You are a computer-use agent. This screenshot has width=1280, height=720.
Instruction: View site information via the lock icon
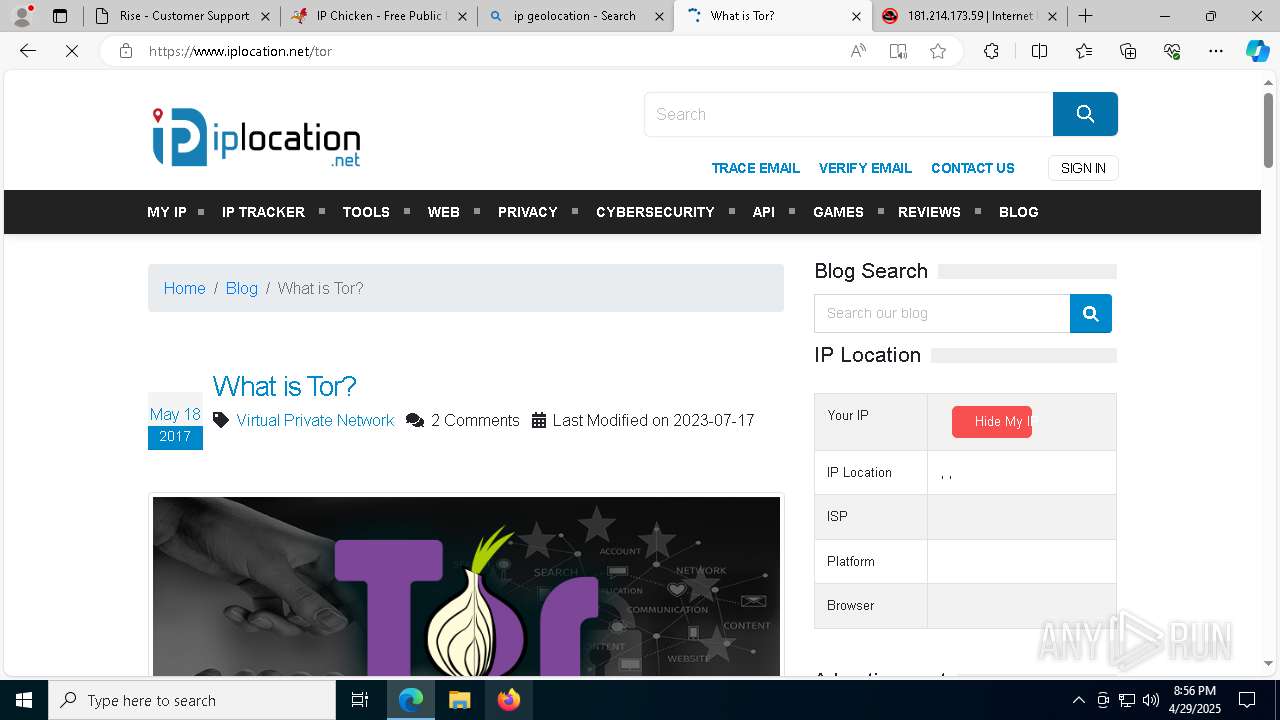tap(126, 51)
